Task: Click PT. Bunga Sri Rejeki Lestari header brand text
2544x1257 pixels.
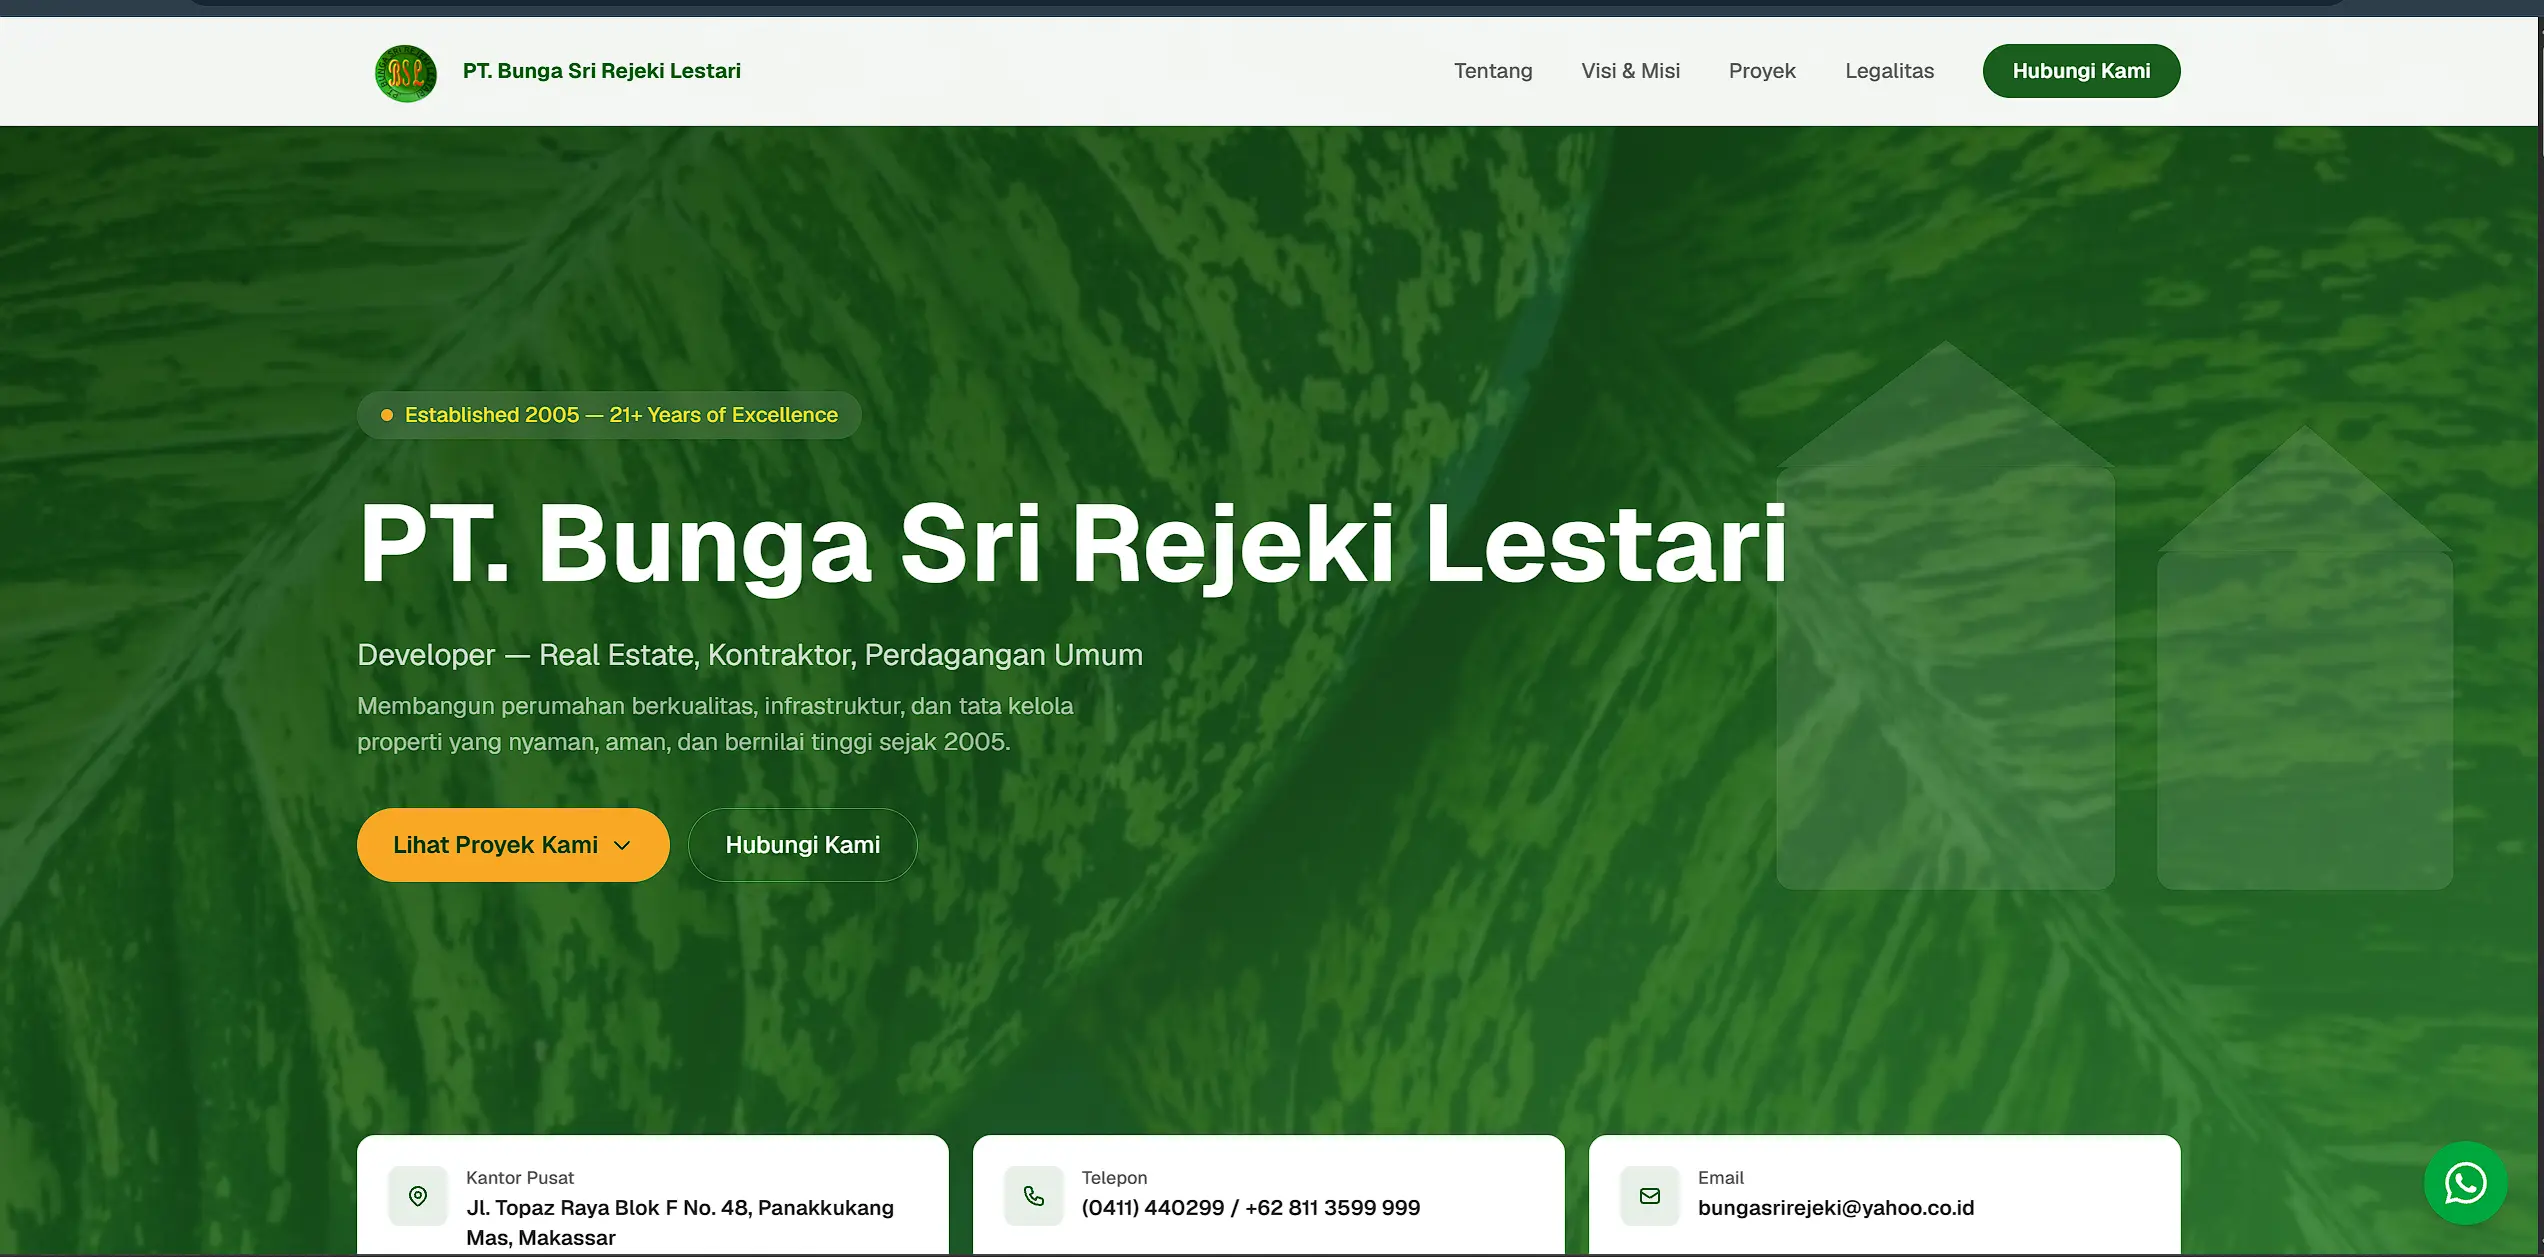Action: (x=602, y=71)
